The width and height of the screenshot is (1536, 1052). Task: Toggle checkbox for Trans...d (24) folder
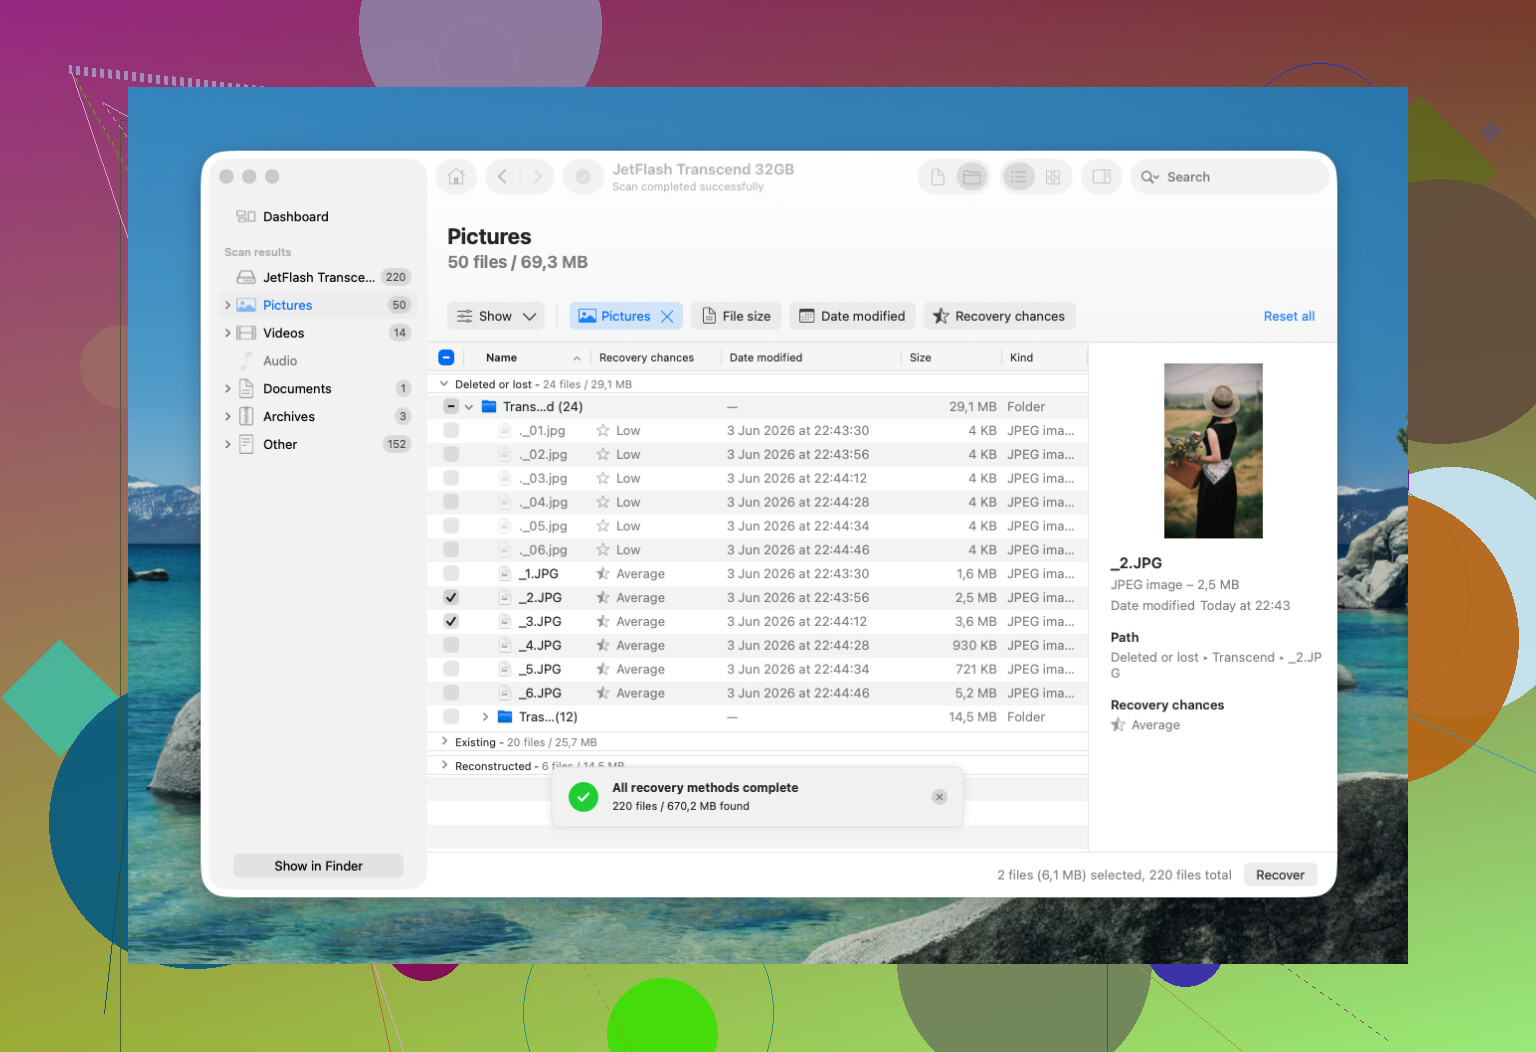pyautogui.click(x=451, y=407)
